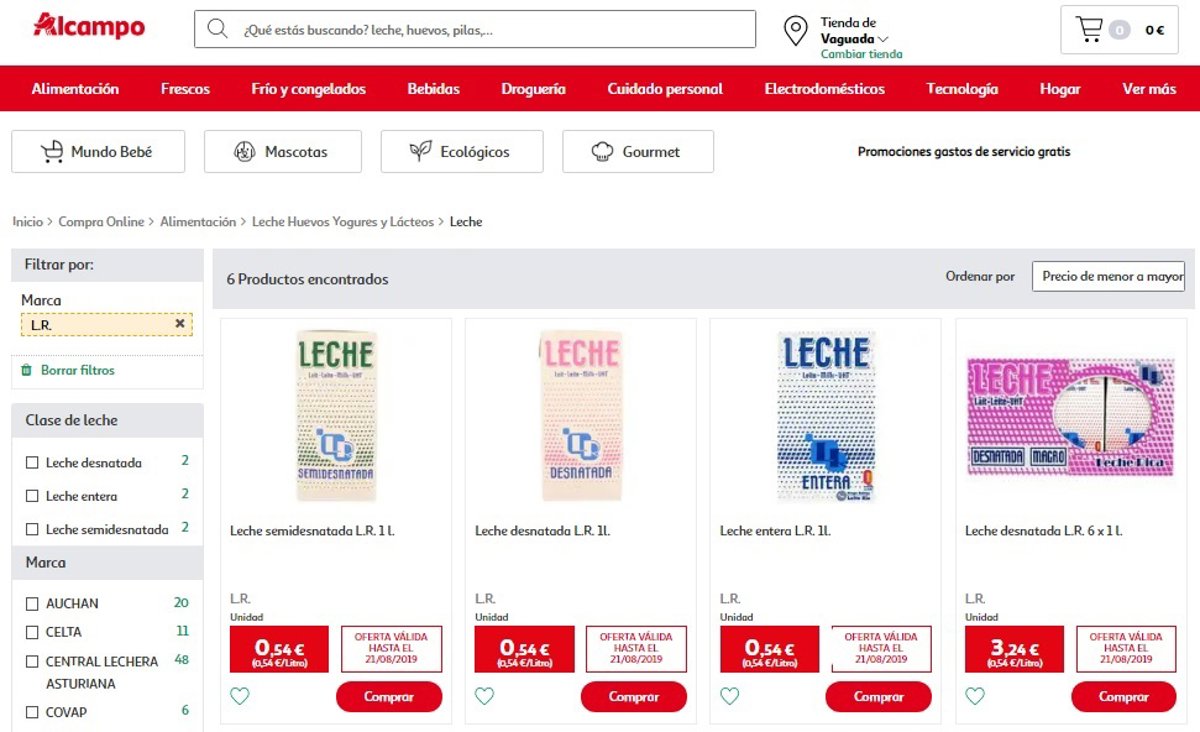
Task: Open the Ordenar por dropdown
Action: click(1108, 276)
